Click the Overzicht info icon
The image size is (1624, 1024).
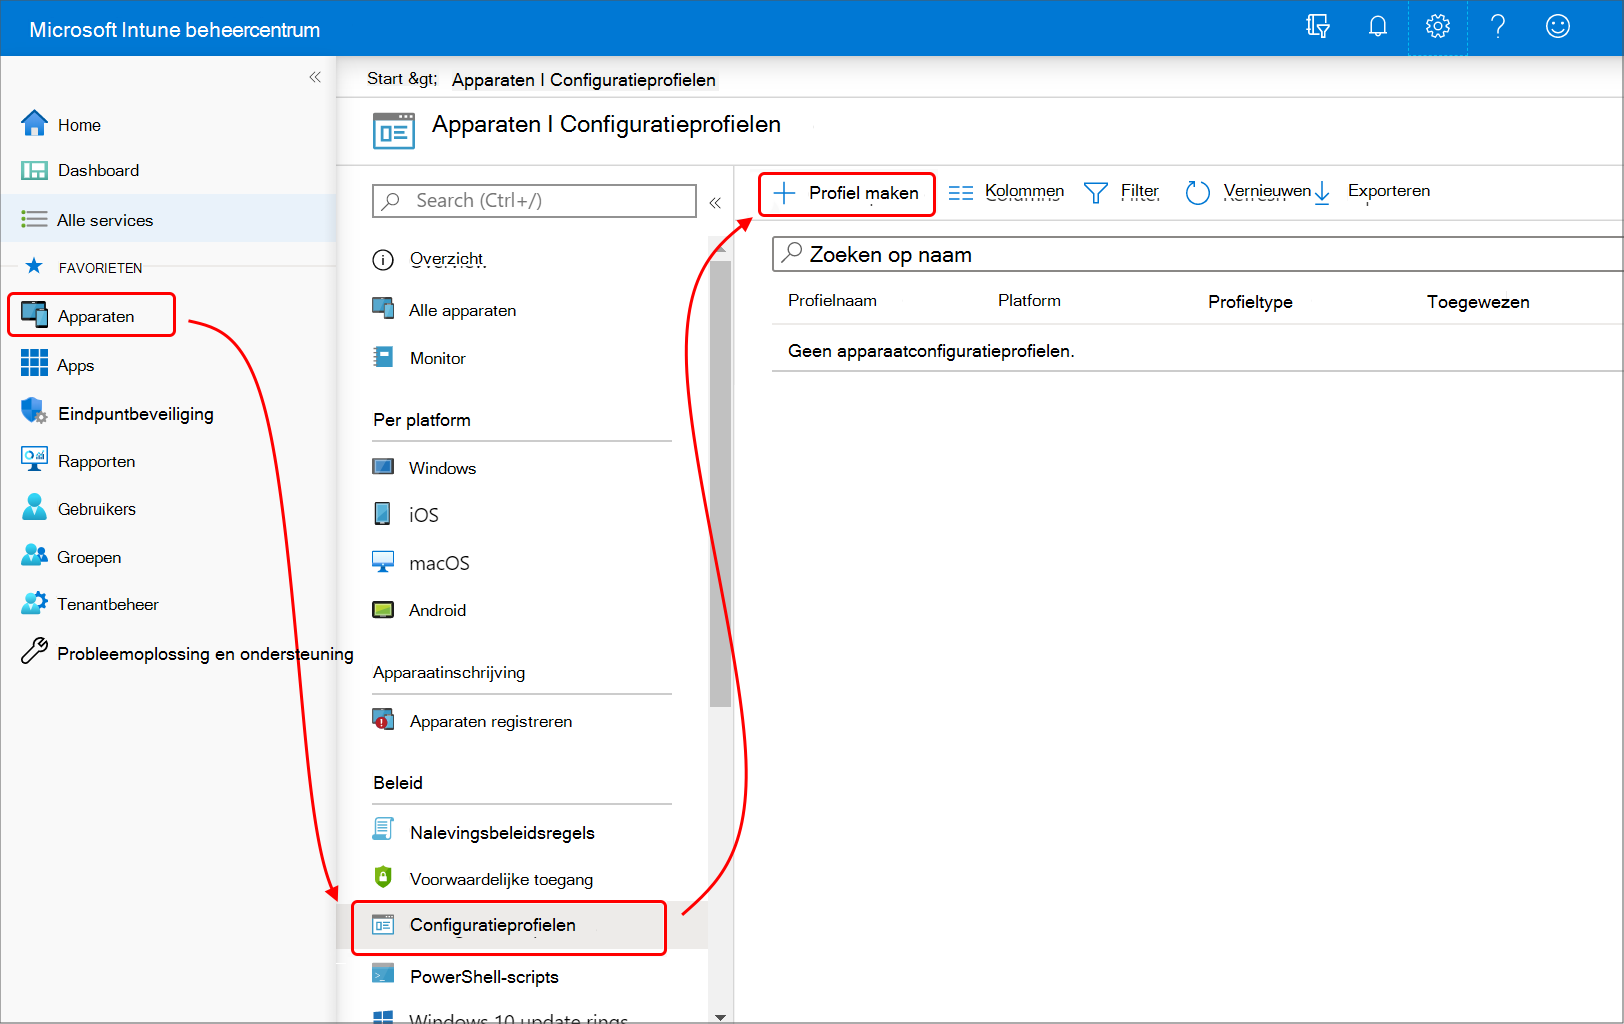(383, 260)
